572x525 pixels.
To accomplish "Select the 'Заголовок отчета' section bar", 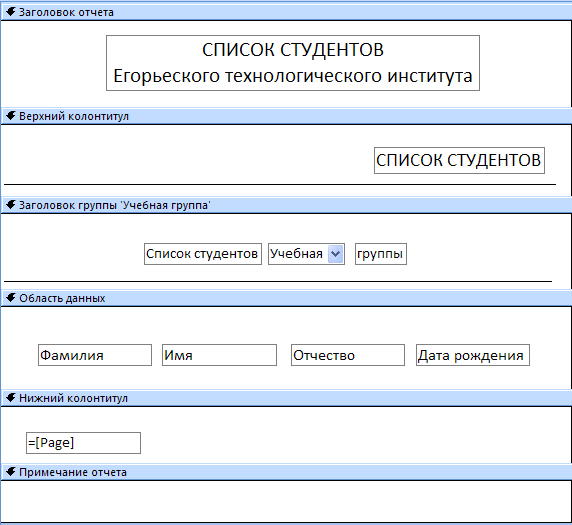I will pyautogui.click(x=286, y=12).
